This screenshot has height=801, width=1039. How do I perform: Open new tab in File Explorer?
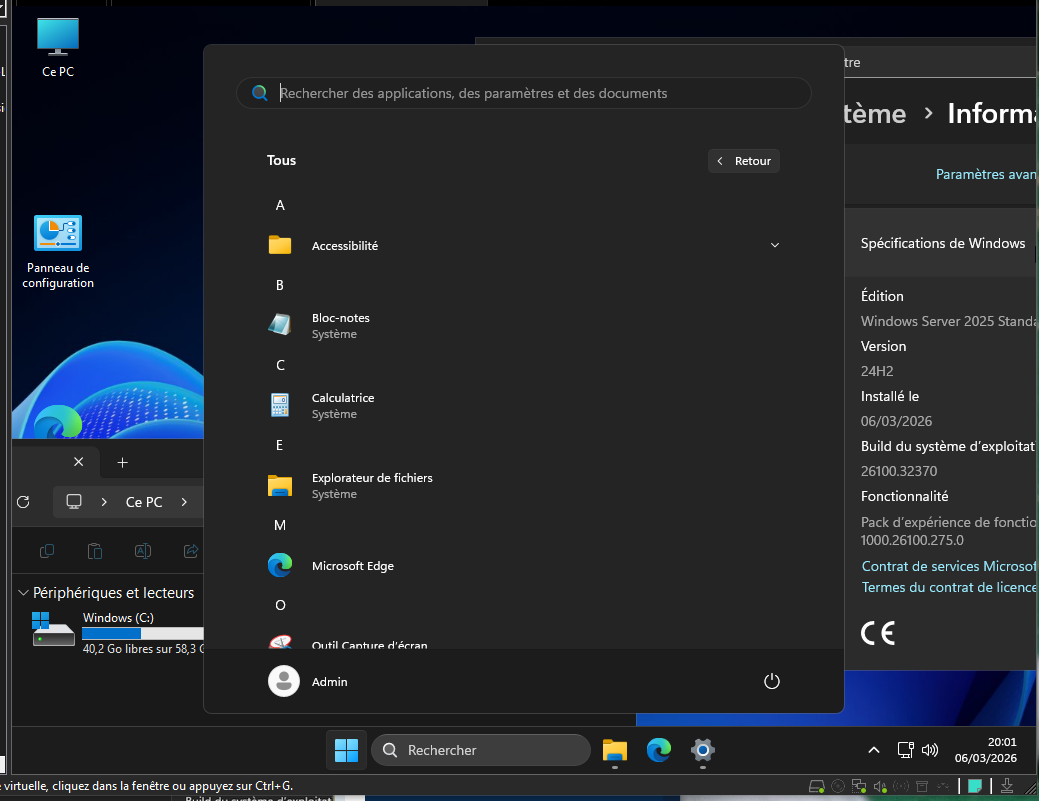point(123,462)
